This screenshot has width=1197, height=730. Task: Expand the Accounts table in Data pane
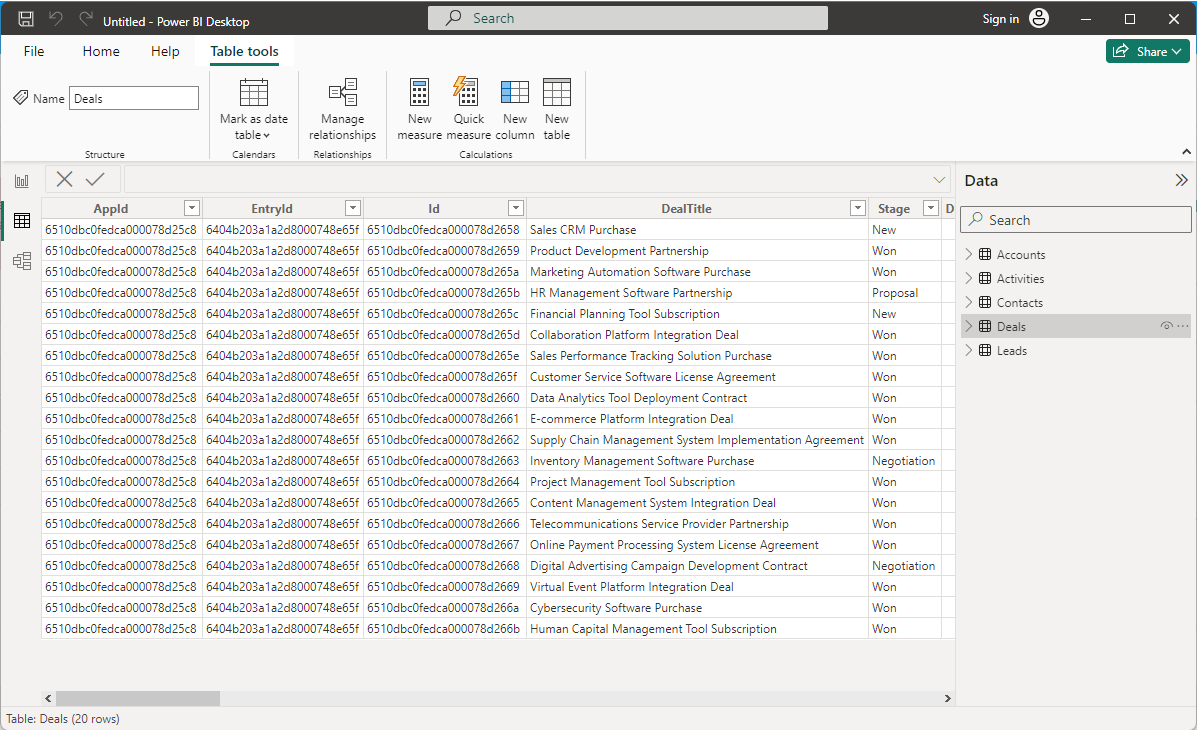tap(968, 255)
